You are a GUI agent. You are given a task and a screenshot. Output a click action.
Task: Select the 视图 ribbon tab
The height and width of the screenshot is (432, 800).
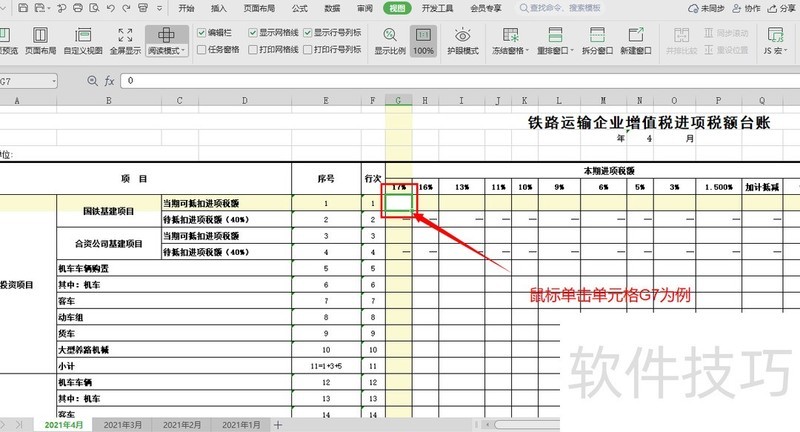tap(397, 8)
